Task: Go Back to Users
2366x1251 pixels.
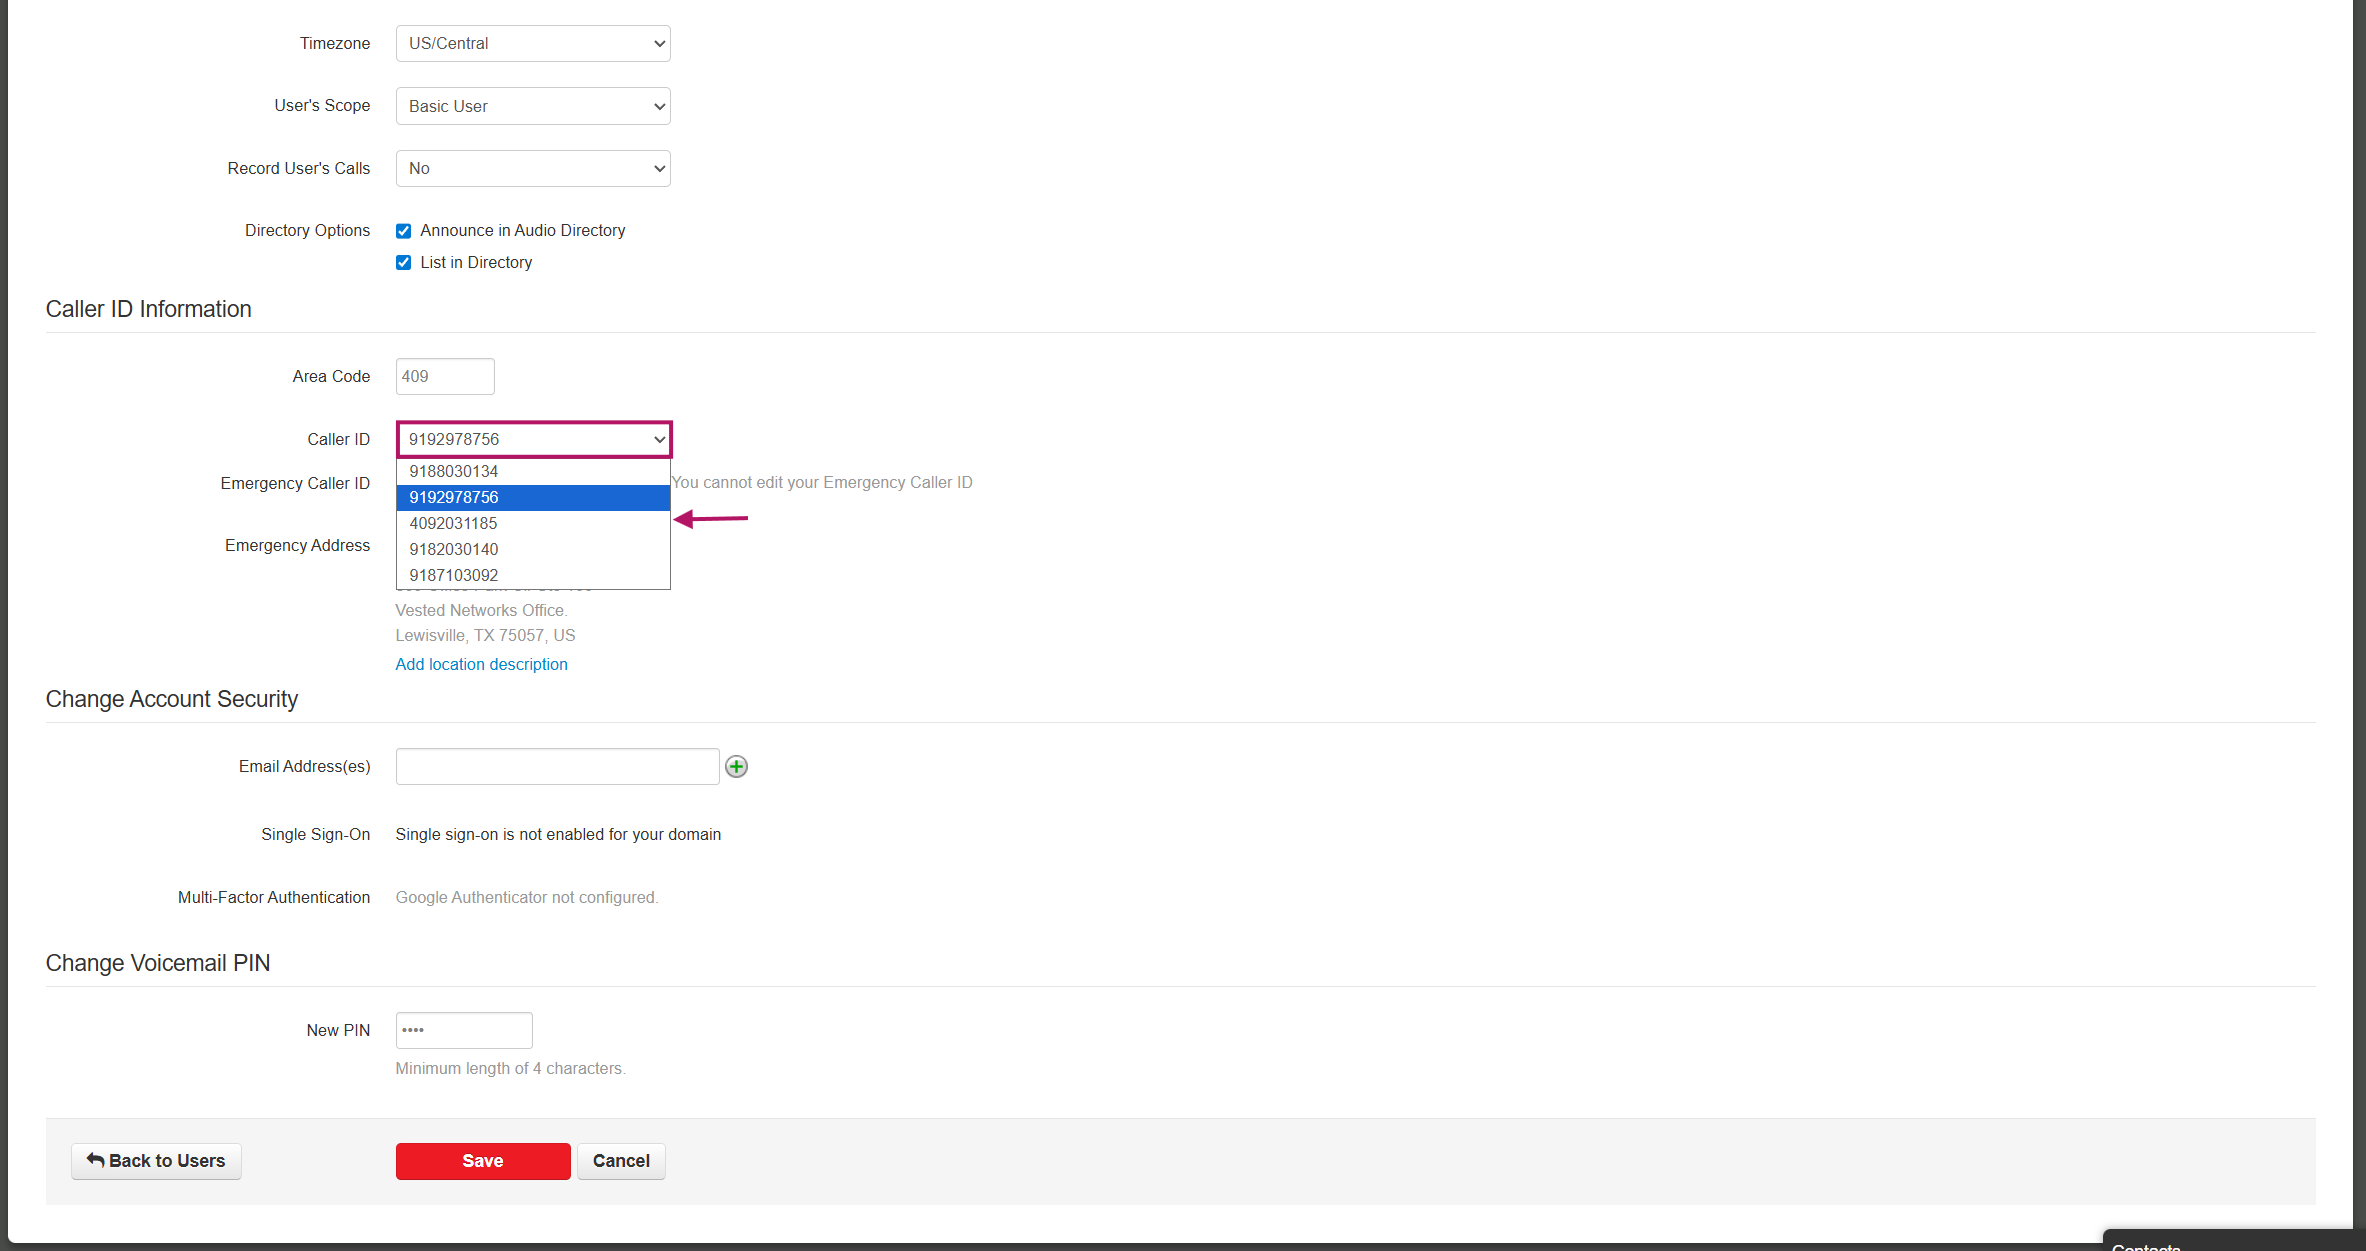Action: pyautogui.click(x=156, y=1161)
